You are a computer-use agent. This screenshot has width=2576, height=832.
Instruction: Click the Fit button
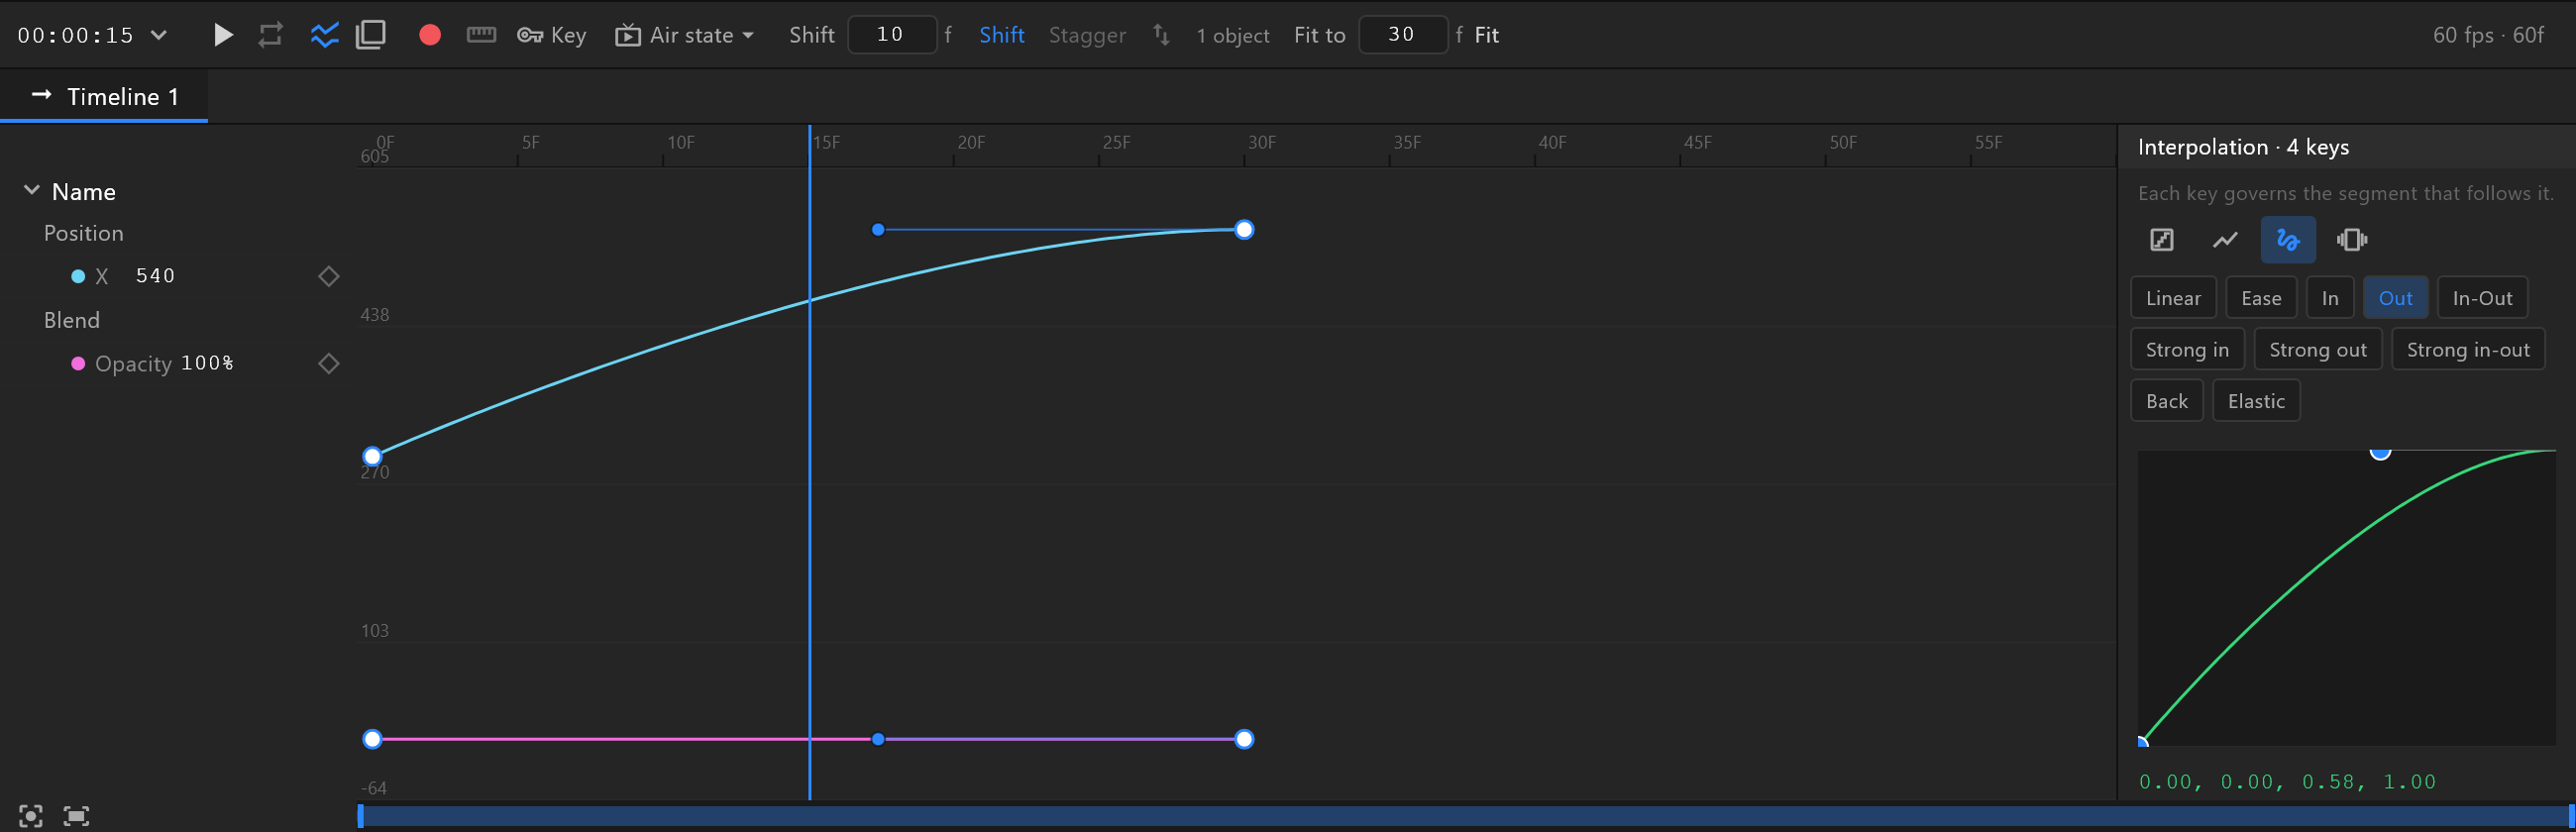[x=1486, y=35]
